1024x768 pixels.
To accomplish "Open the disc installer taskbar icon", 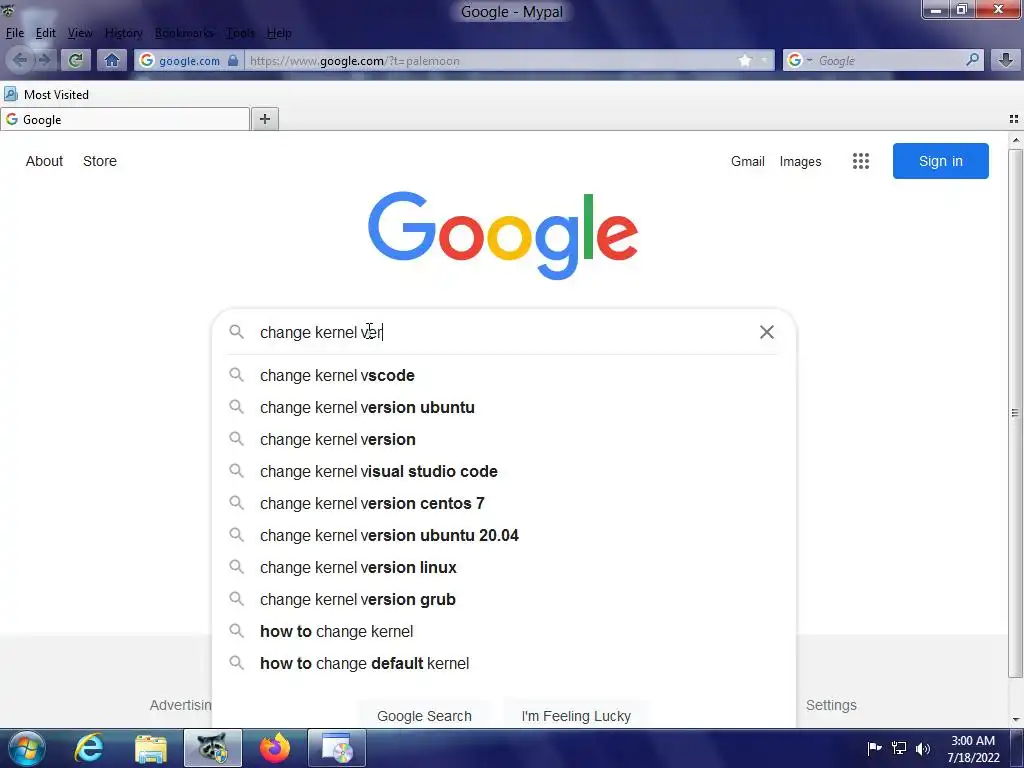I will tap(337, 748).
